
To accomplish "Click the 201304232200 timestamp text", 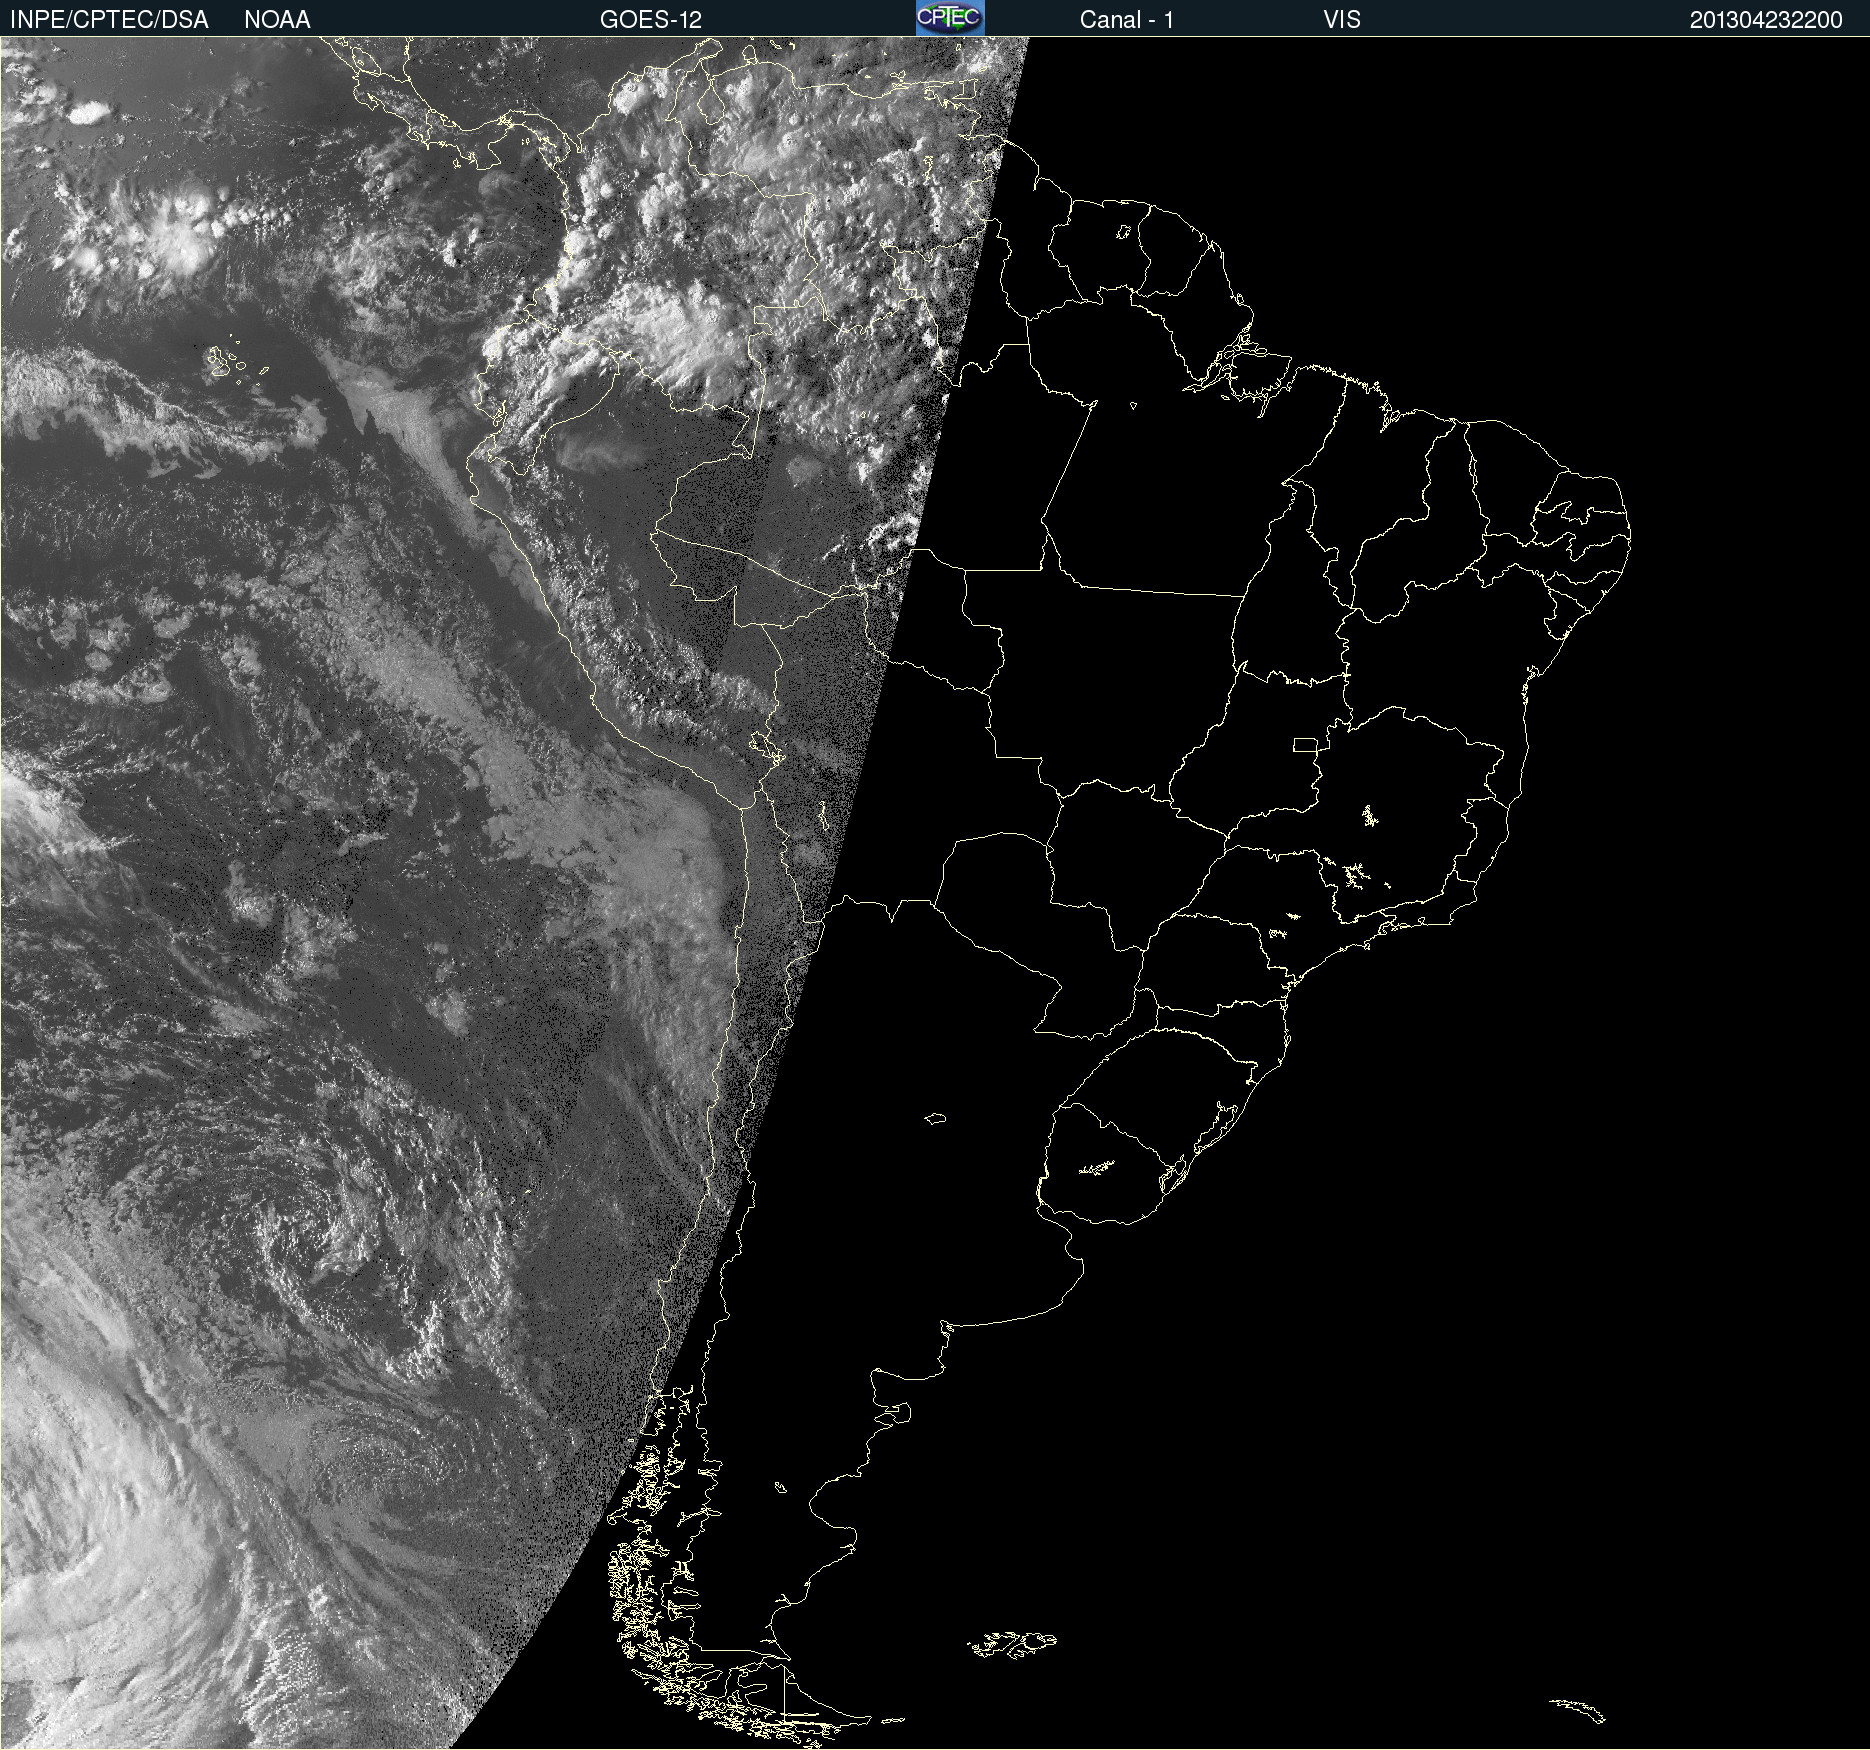I will 1766,20.
